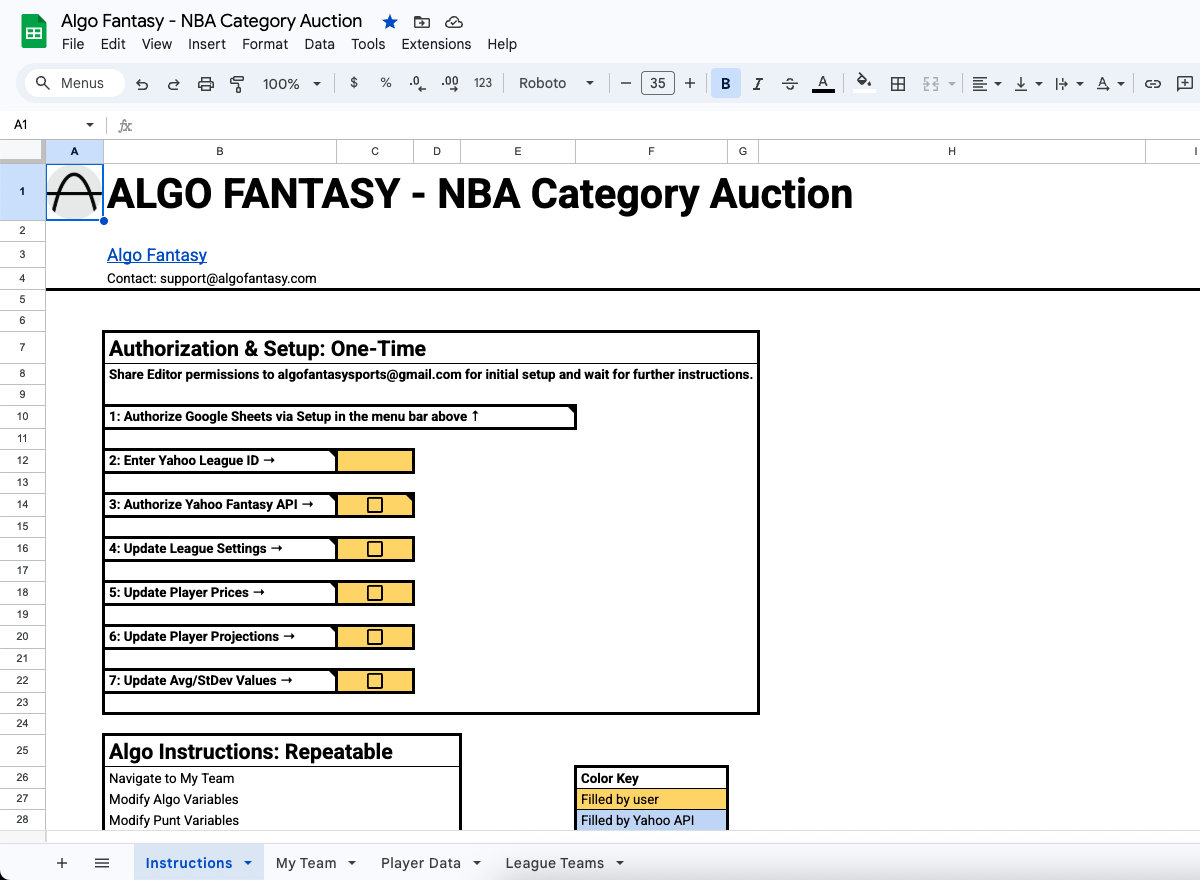Image resolution: width=1200 pixels, height=880 pixels.
Task: Expand Name box A1 dropdown arrow
Action: (x=90, y=125)
